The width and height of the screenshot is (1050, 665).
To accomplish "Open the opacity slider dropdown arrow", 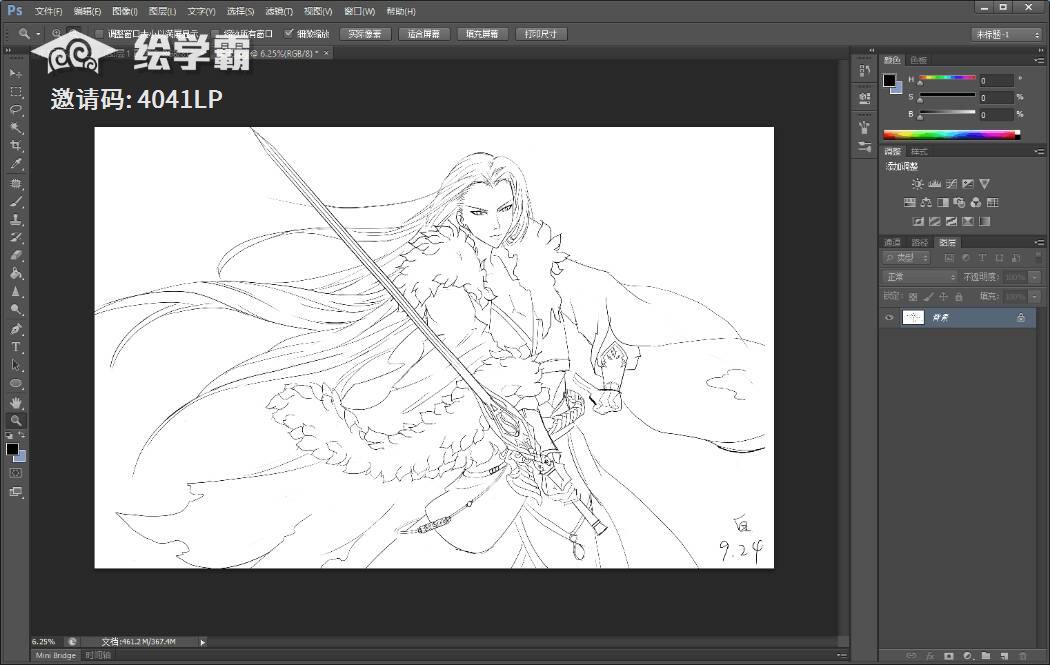I will tap(1035, 277).
